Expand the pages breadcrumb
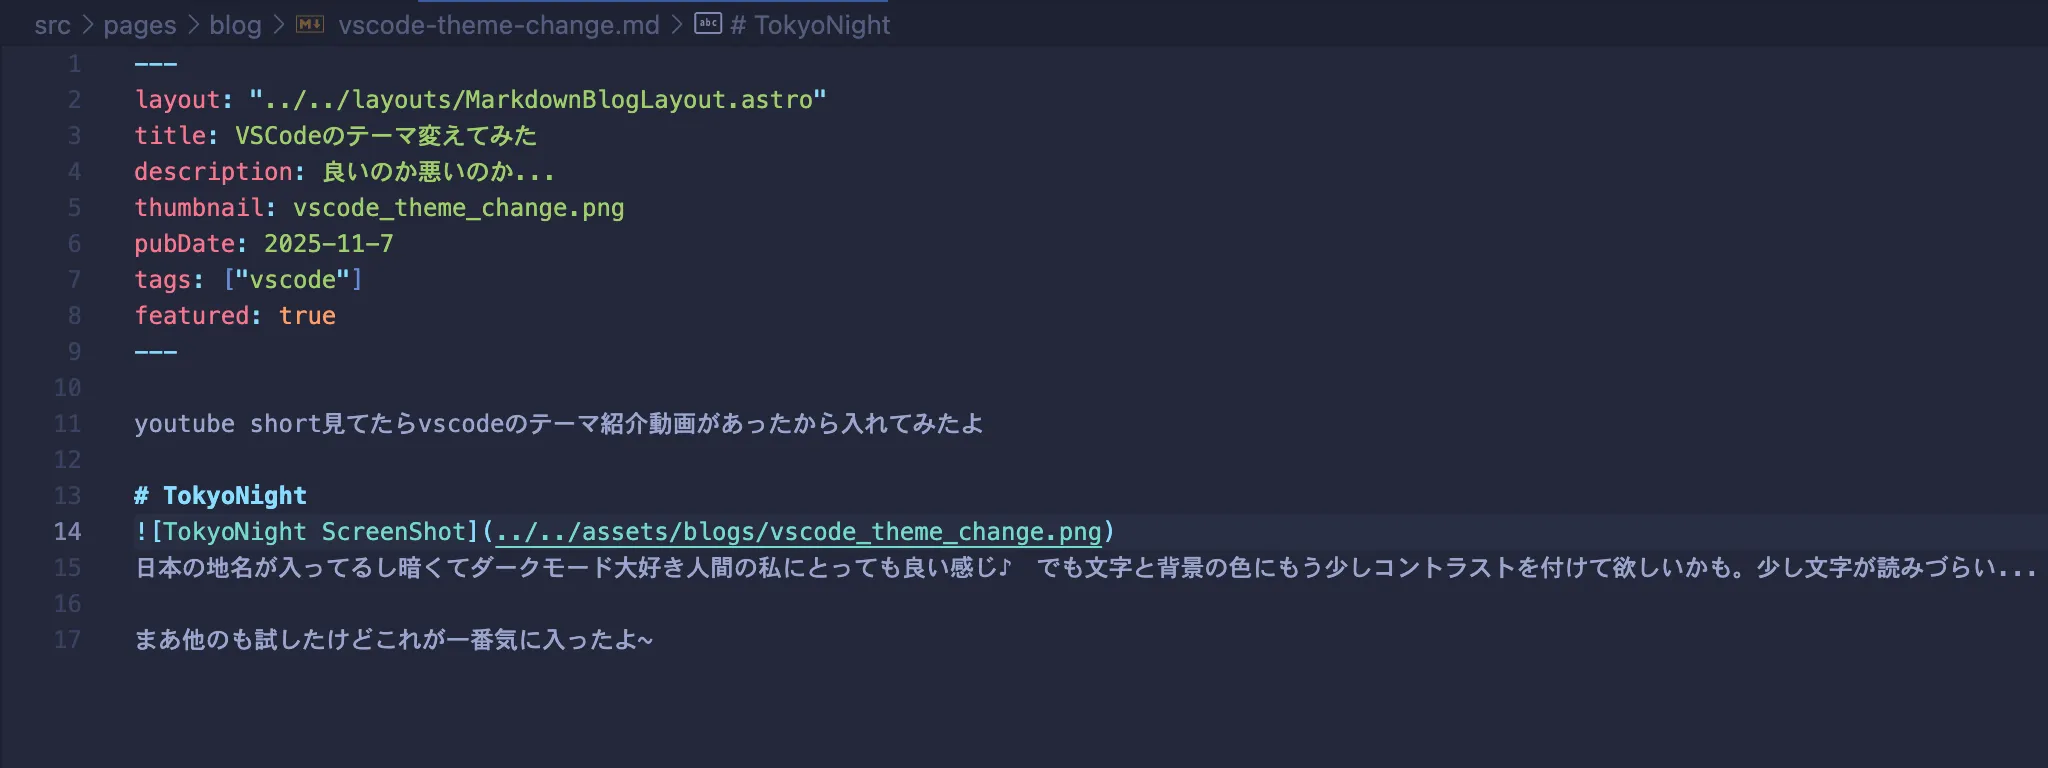2048x768 pixels. click(139, 25)
